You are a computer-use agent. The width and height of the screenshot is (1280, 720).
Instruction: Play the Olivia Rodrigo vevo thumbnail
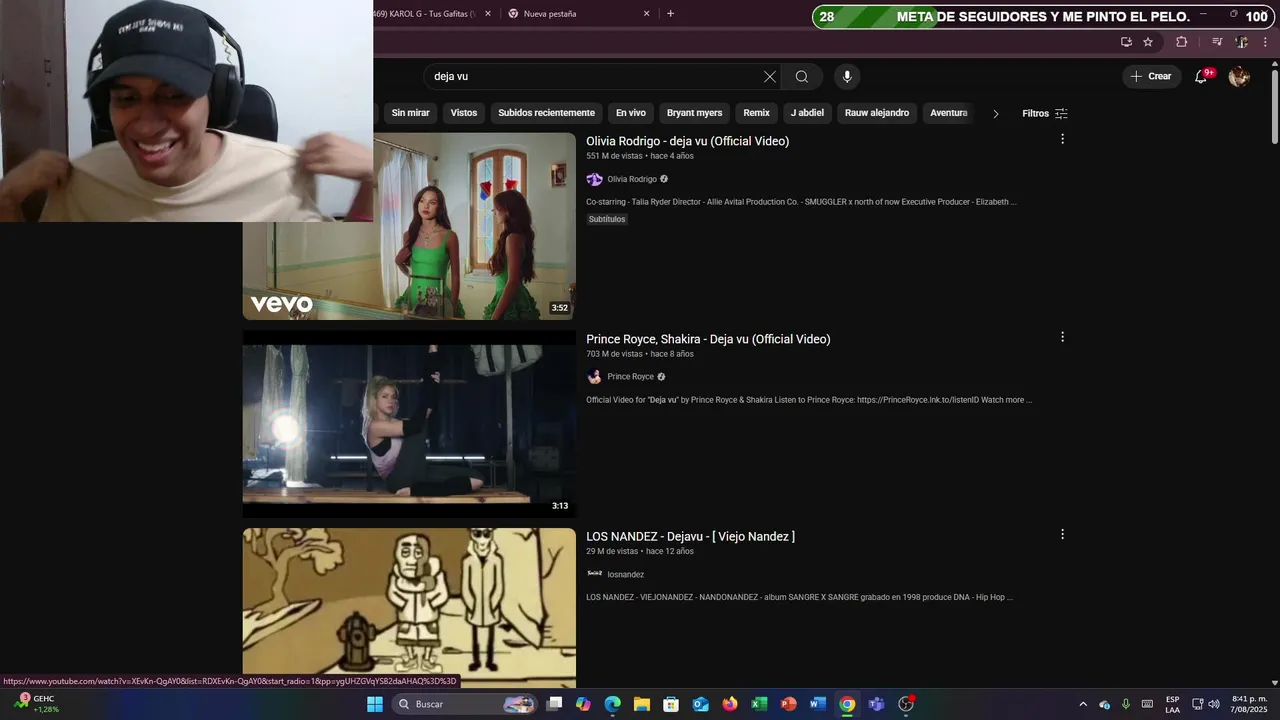coord(409,227)
